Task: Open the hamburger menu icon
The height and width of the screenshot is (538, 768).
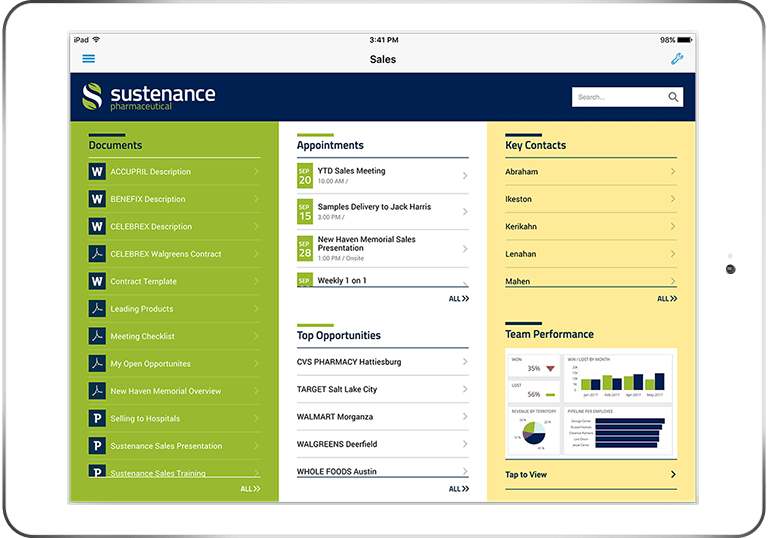Action: 89,59
